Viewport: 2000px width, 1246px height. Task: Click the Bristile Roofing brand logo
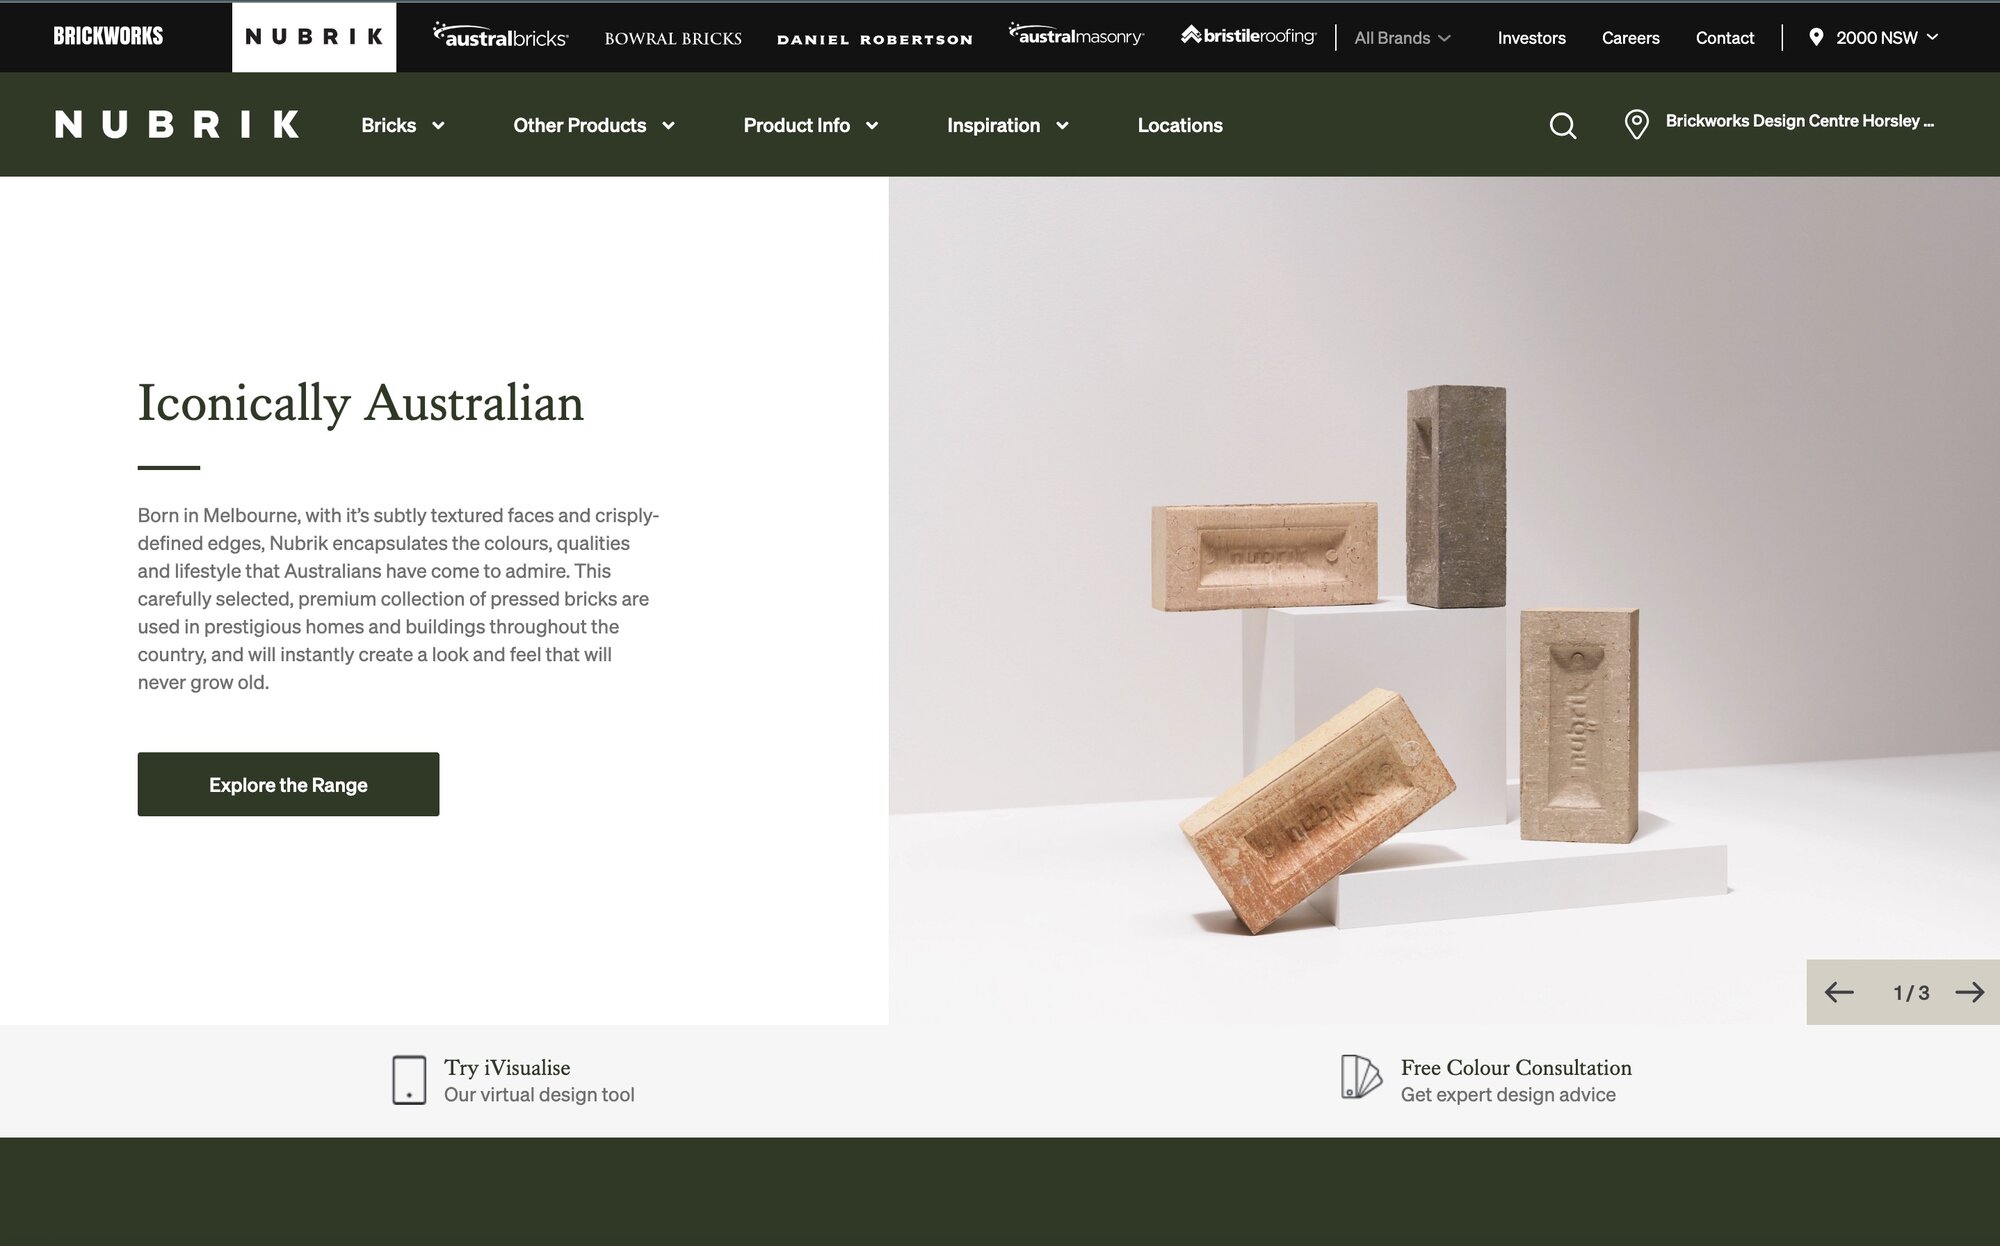[1248, 35]
